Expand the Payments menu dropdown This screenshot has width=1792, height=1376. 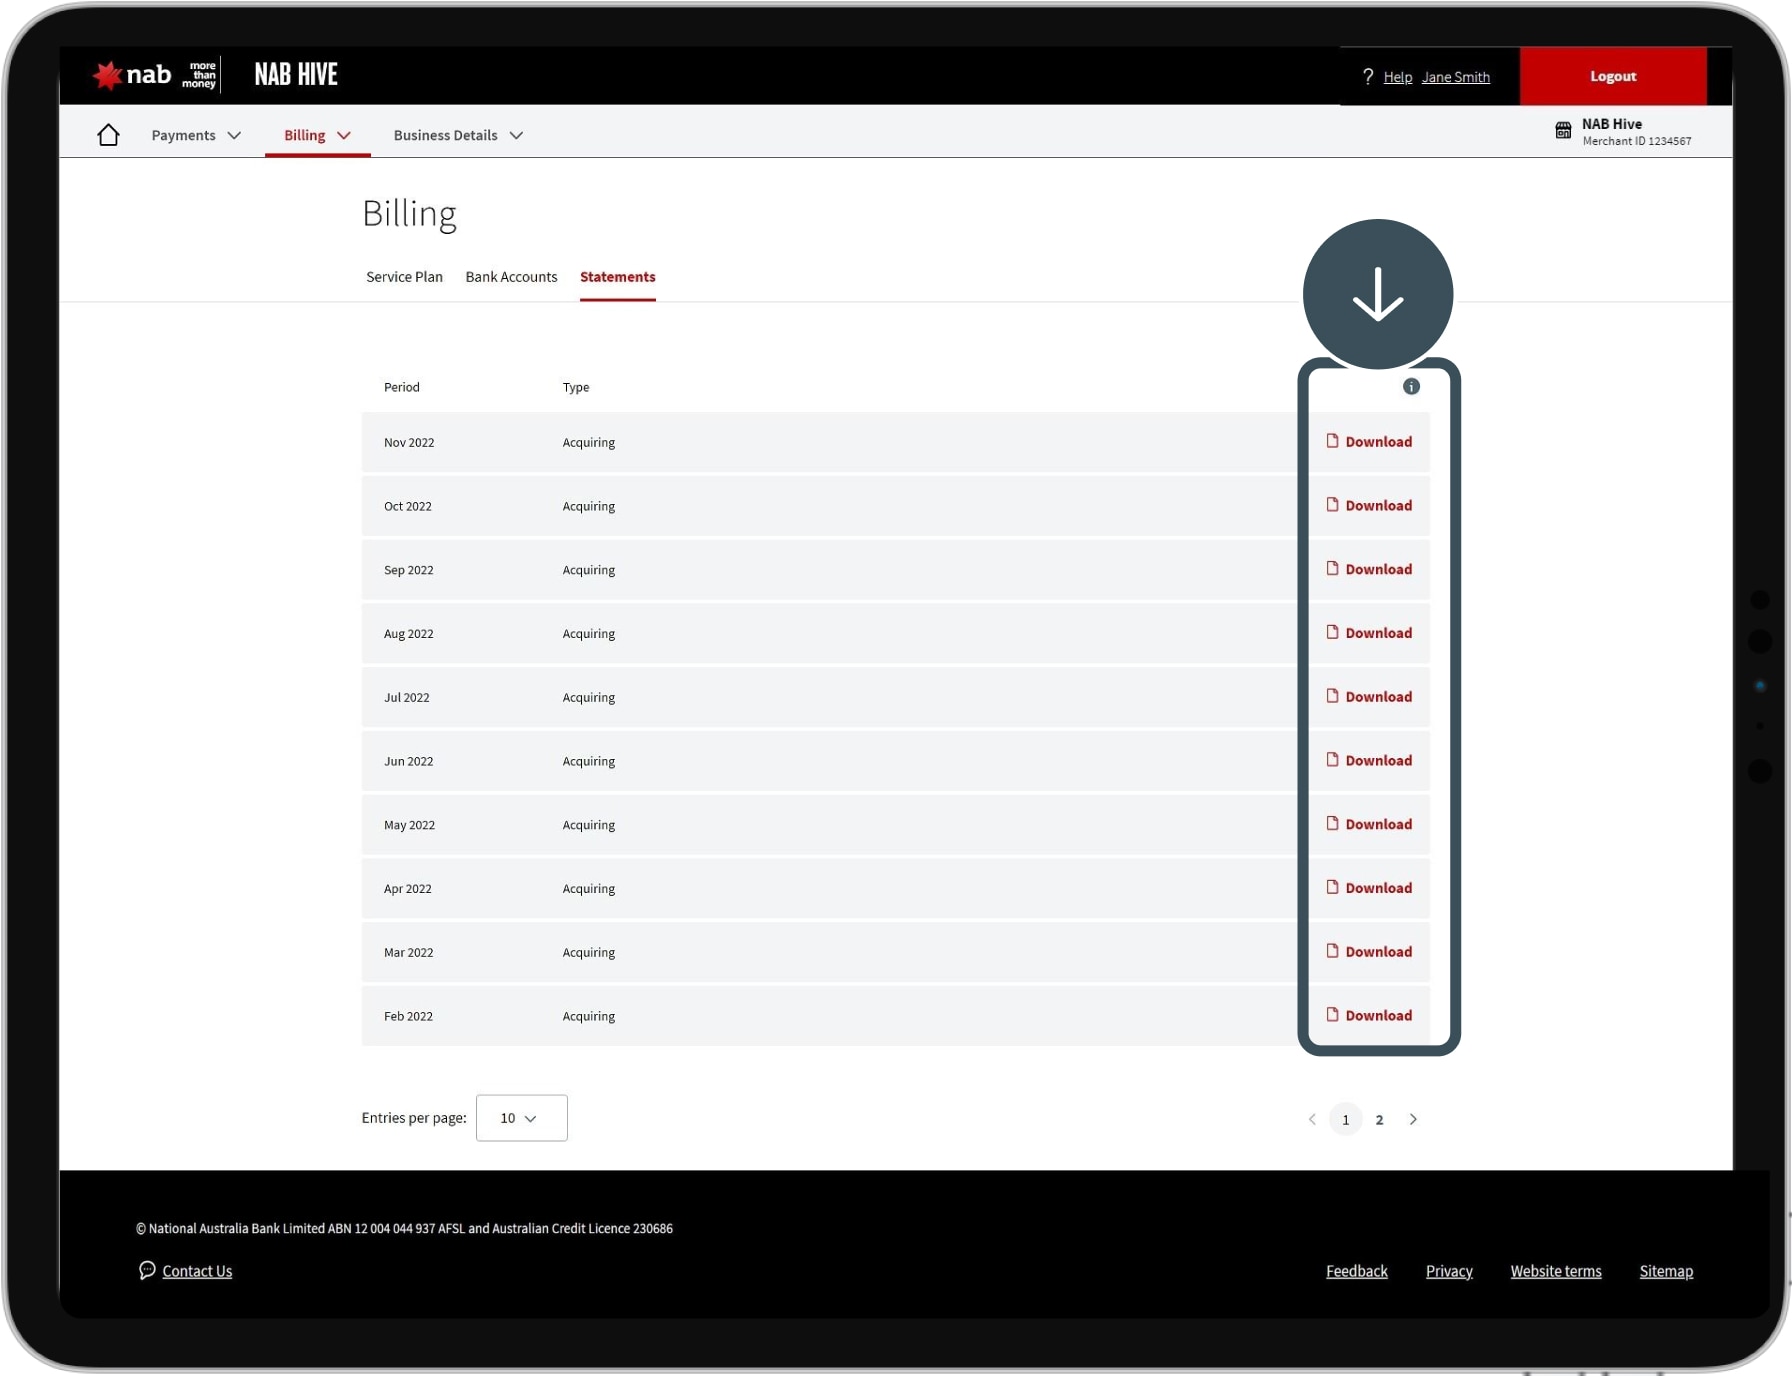pos(196,135)
